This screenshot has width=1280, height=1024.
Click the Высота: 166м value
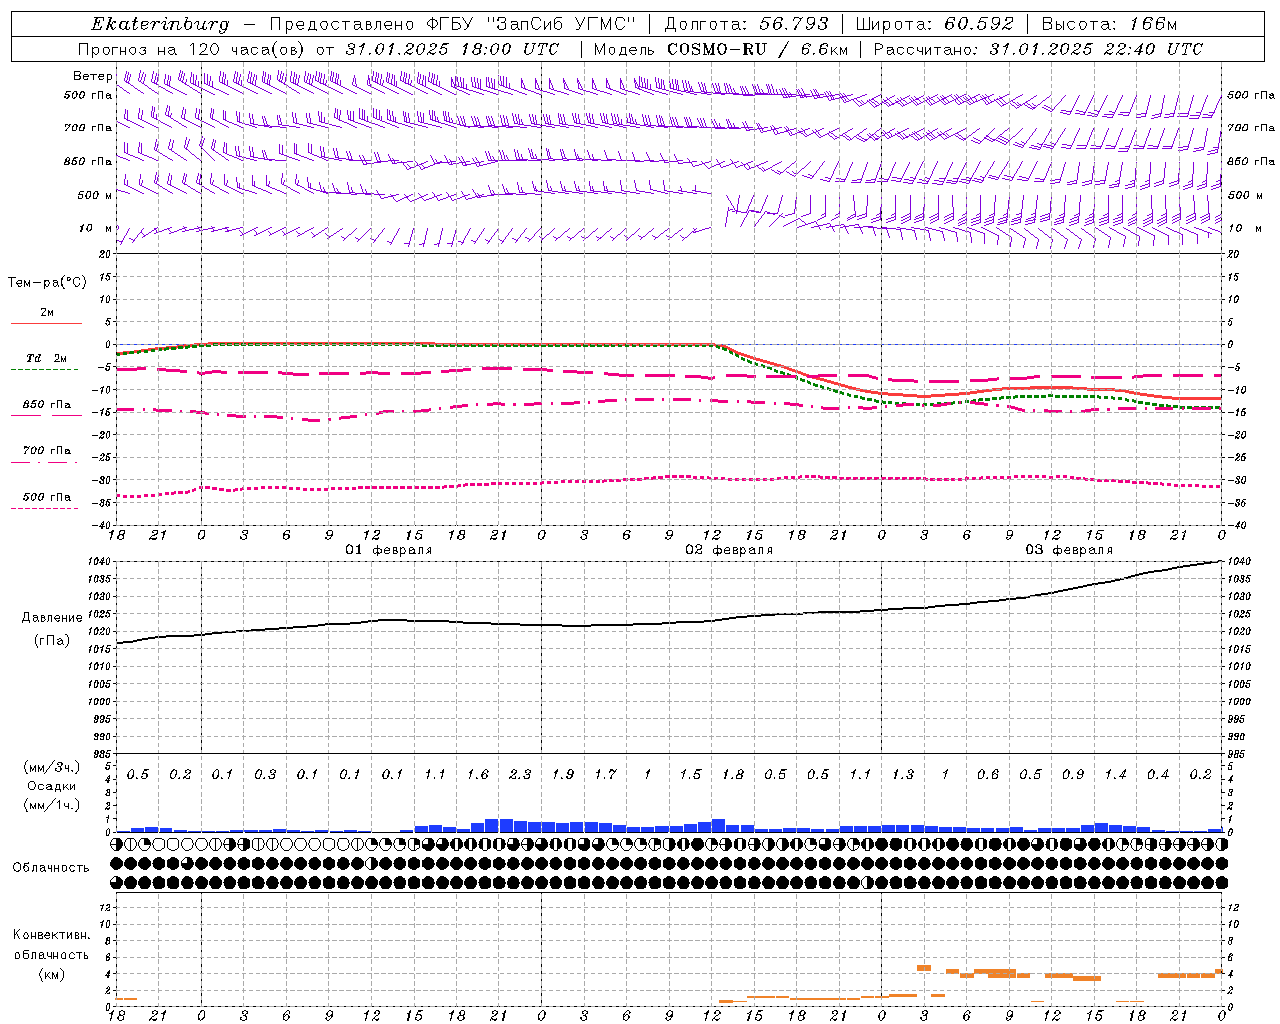[x=1110, y=24]
